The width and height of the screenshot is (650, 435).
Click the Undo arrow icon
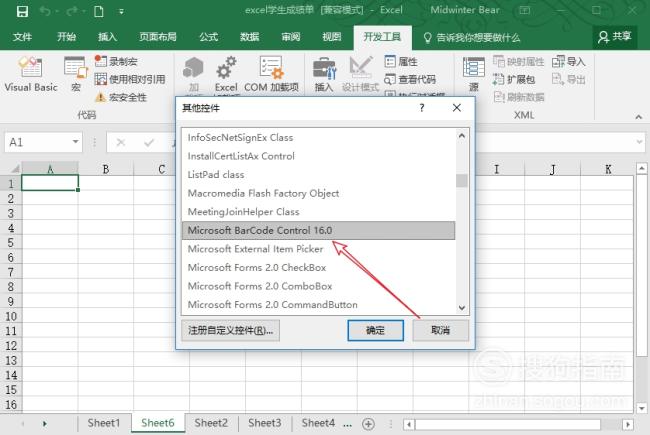[45, 11]
